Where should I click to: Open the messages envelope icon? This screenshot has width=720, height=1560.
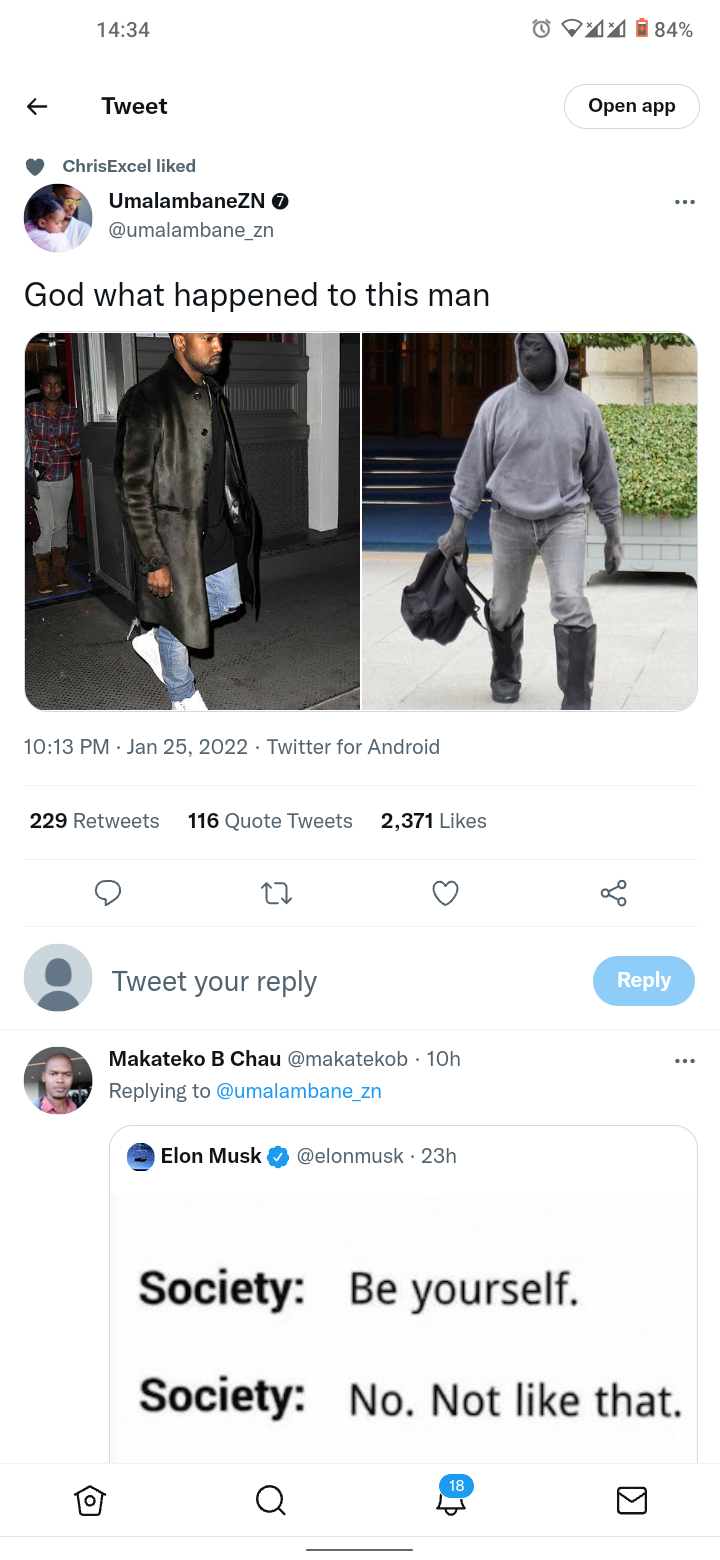pos(631,1500)
